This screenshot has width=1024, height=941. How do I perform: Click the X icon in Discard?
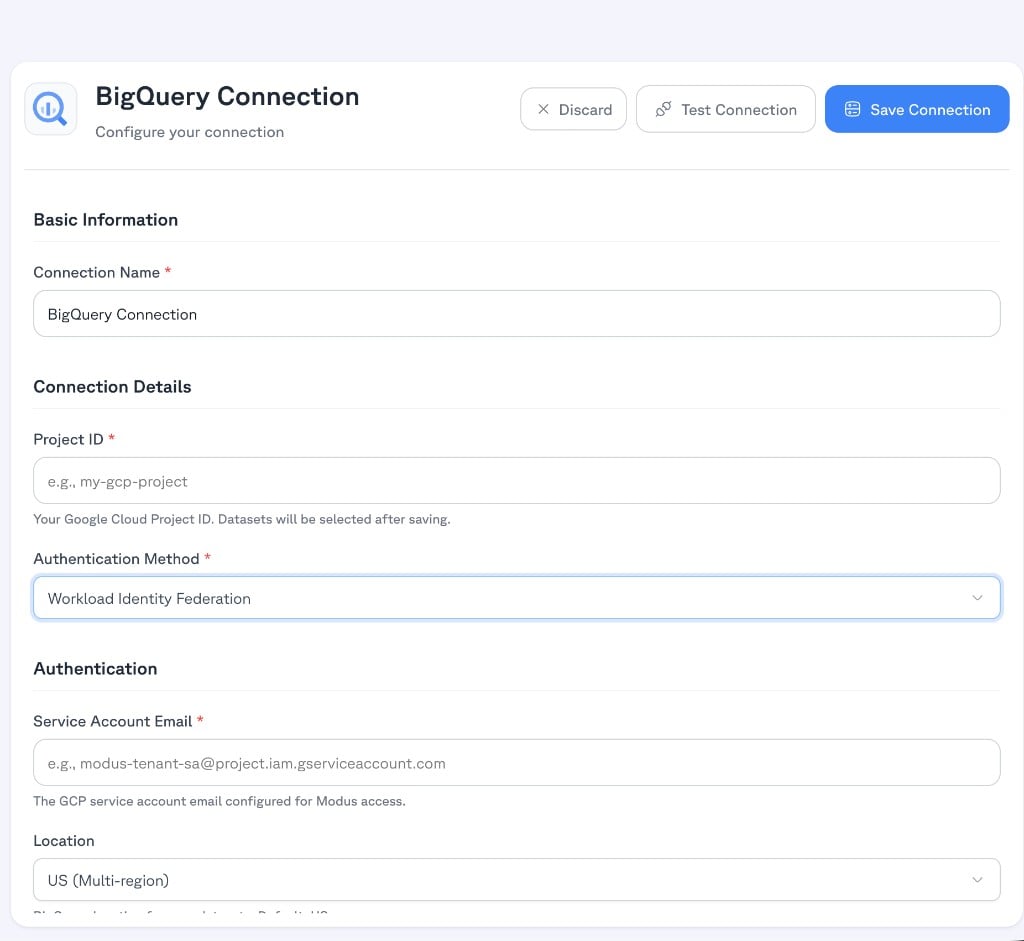pyautogui.click(x=543, y=109)
